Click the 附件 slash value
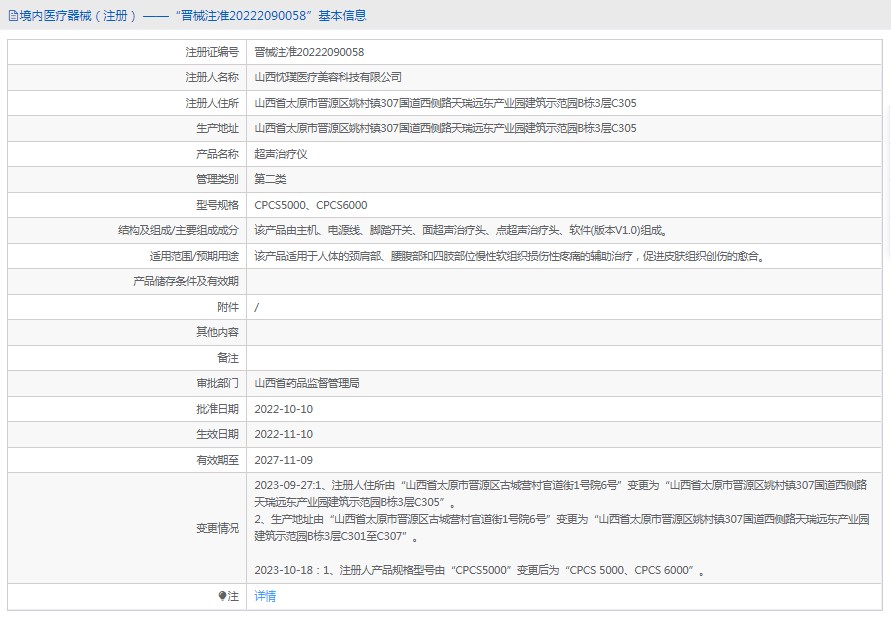Viewport: 891px width, 617px height. [x=257, y=307]
